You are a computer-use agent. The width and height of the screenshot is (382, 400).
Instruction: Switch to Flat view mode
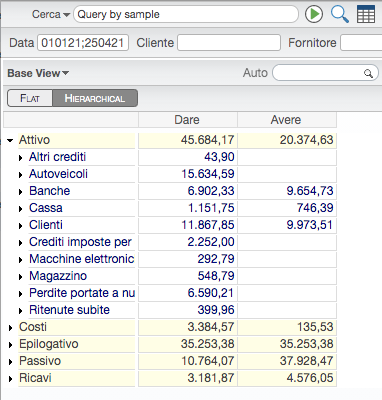coord(30,98)
